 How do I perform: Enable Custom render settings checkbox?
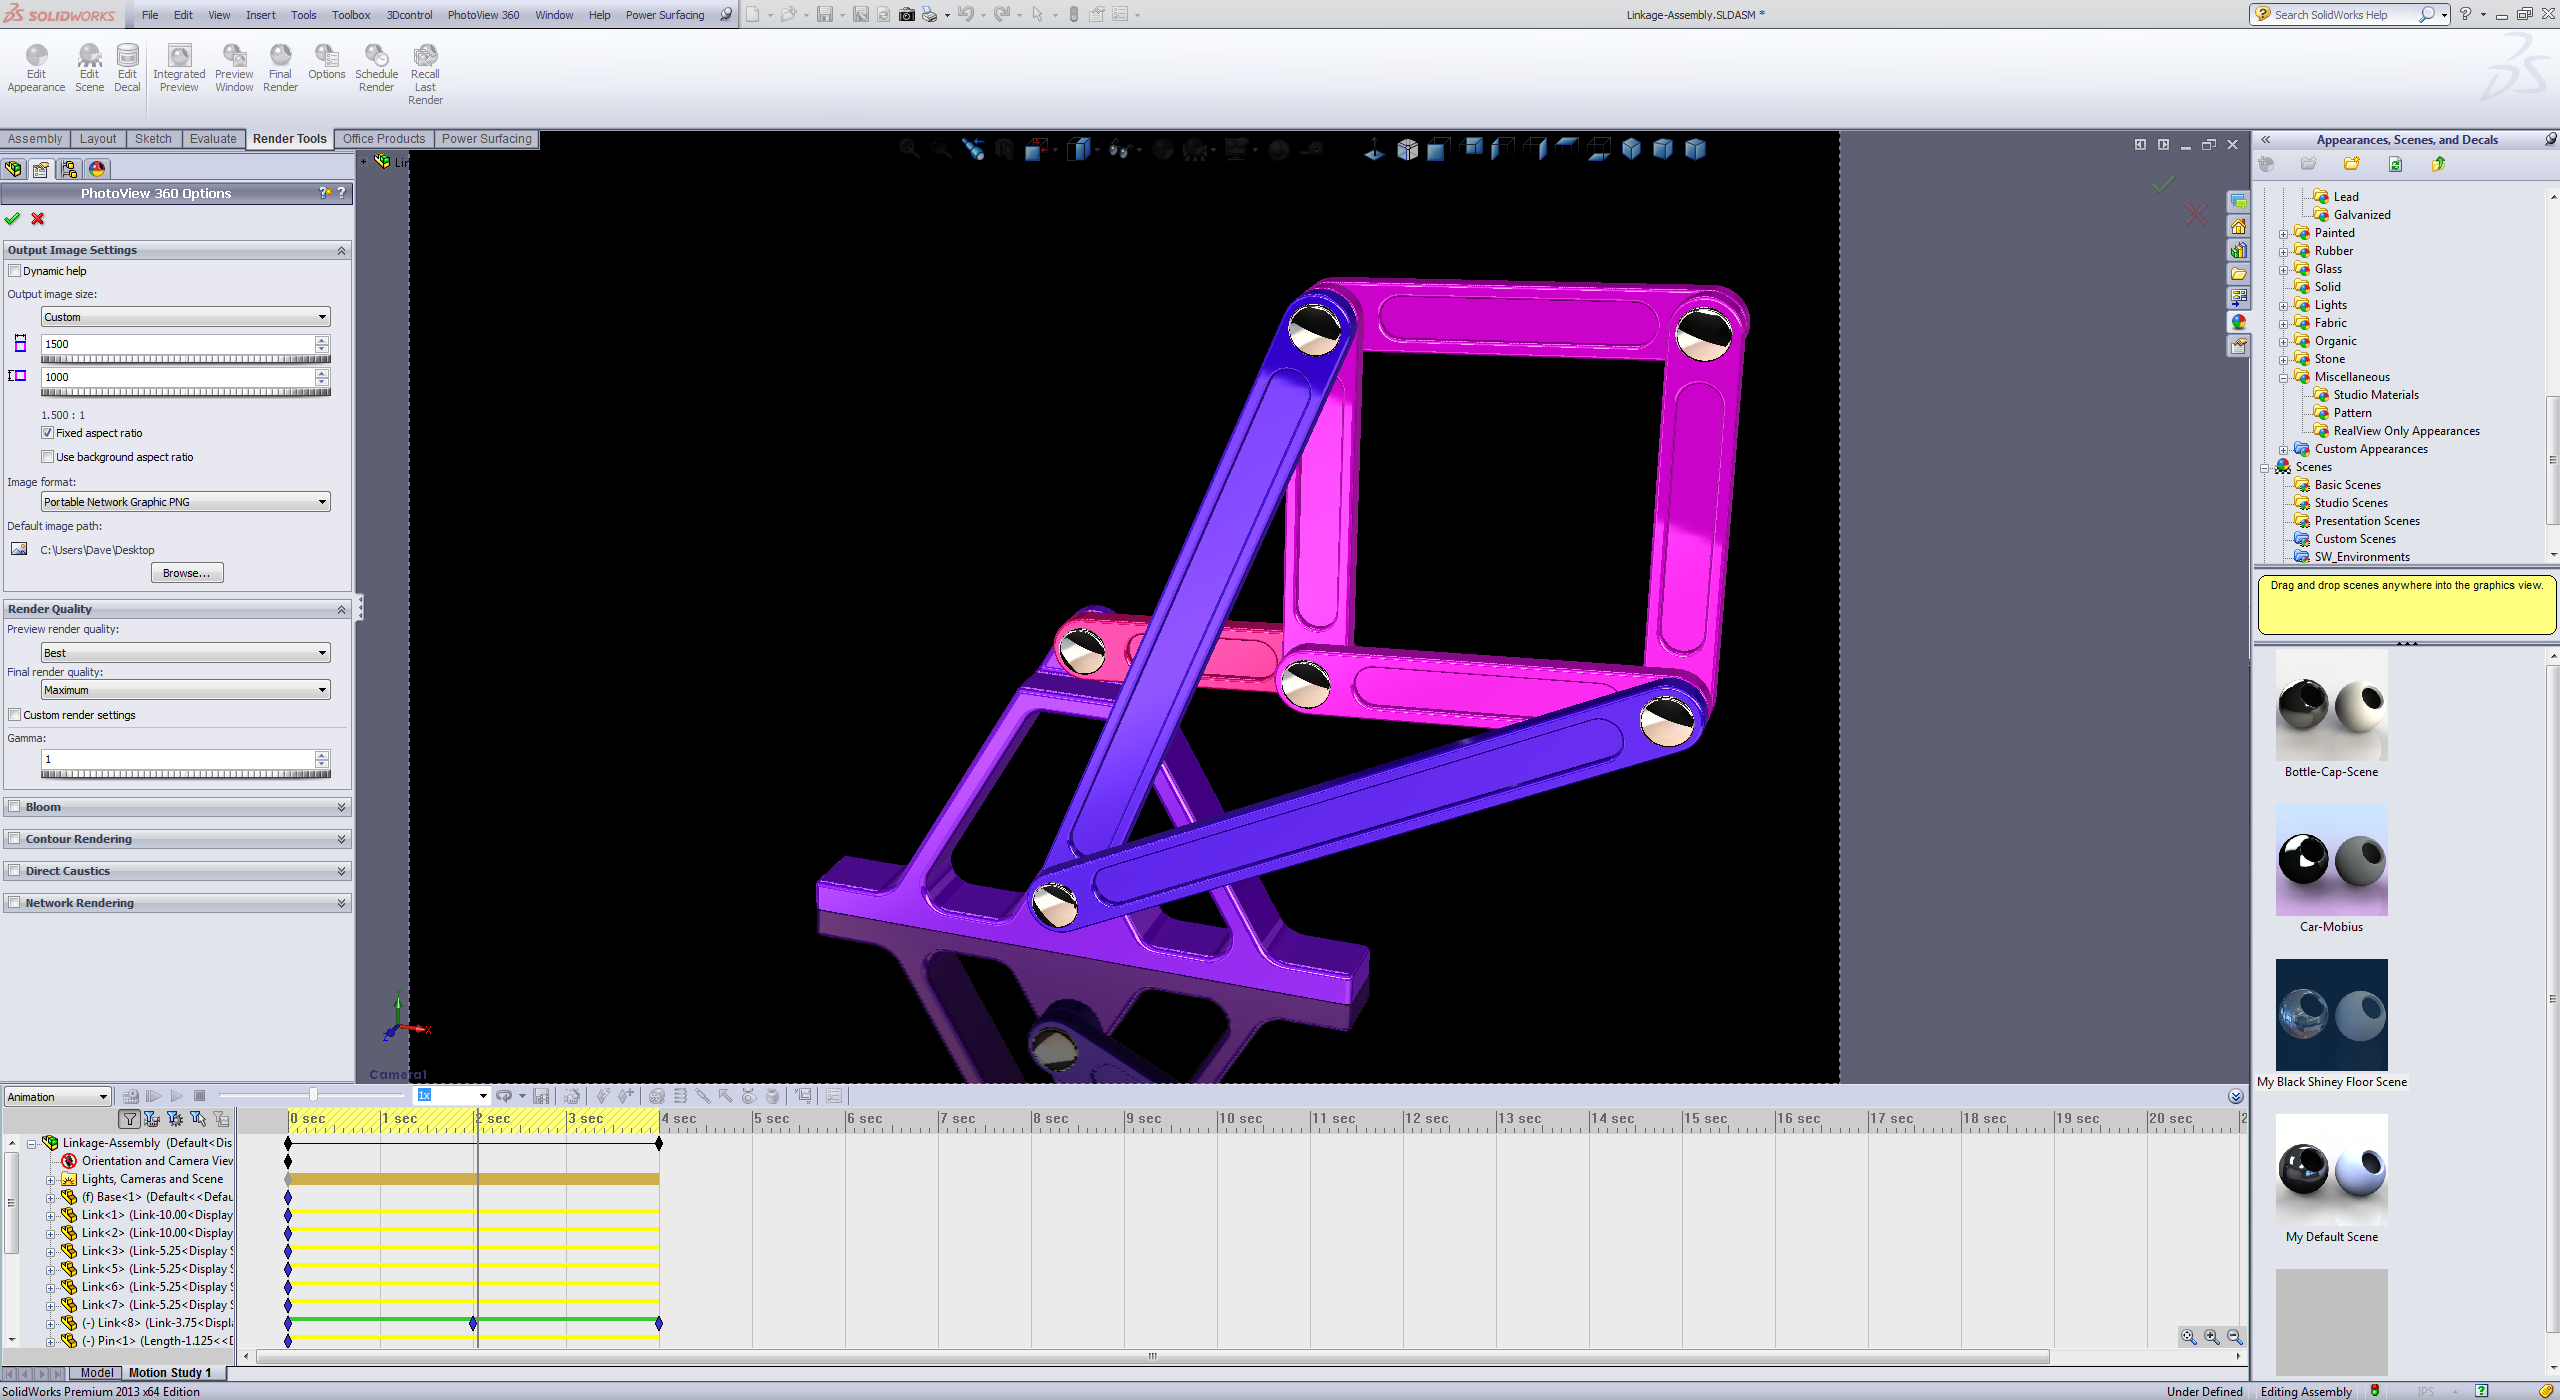15,715
